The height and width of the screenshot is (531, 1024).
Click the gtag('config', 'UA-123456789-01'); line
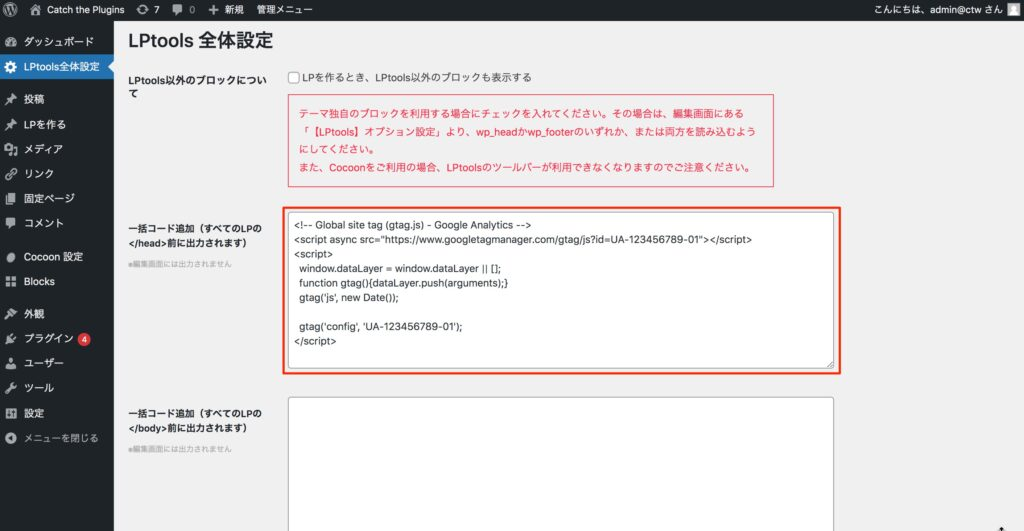(381, 327)
